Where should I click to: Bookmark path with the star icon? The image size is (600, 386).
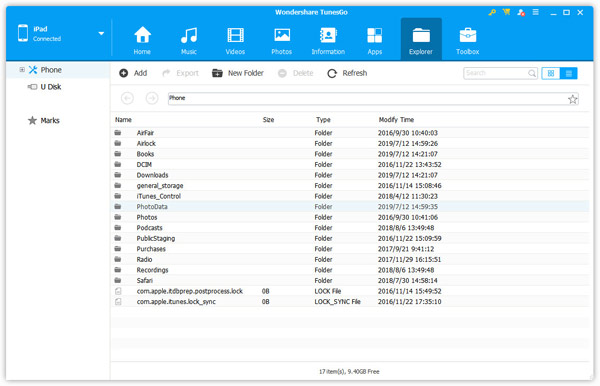point(572,99)
